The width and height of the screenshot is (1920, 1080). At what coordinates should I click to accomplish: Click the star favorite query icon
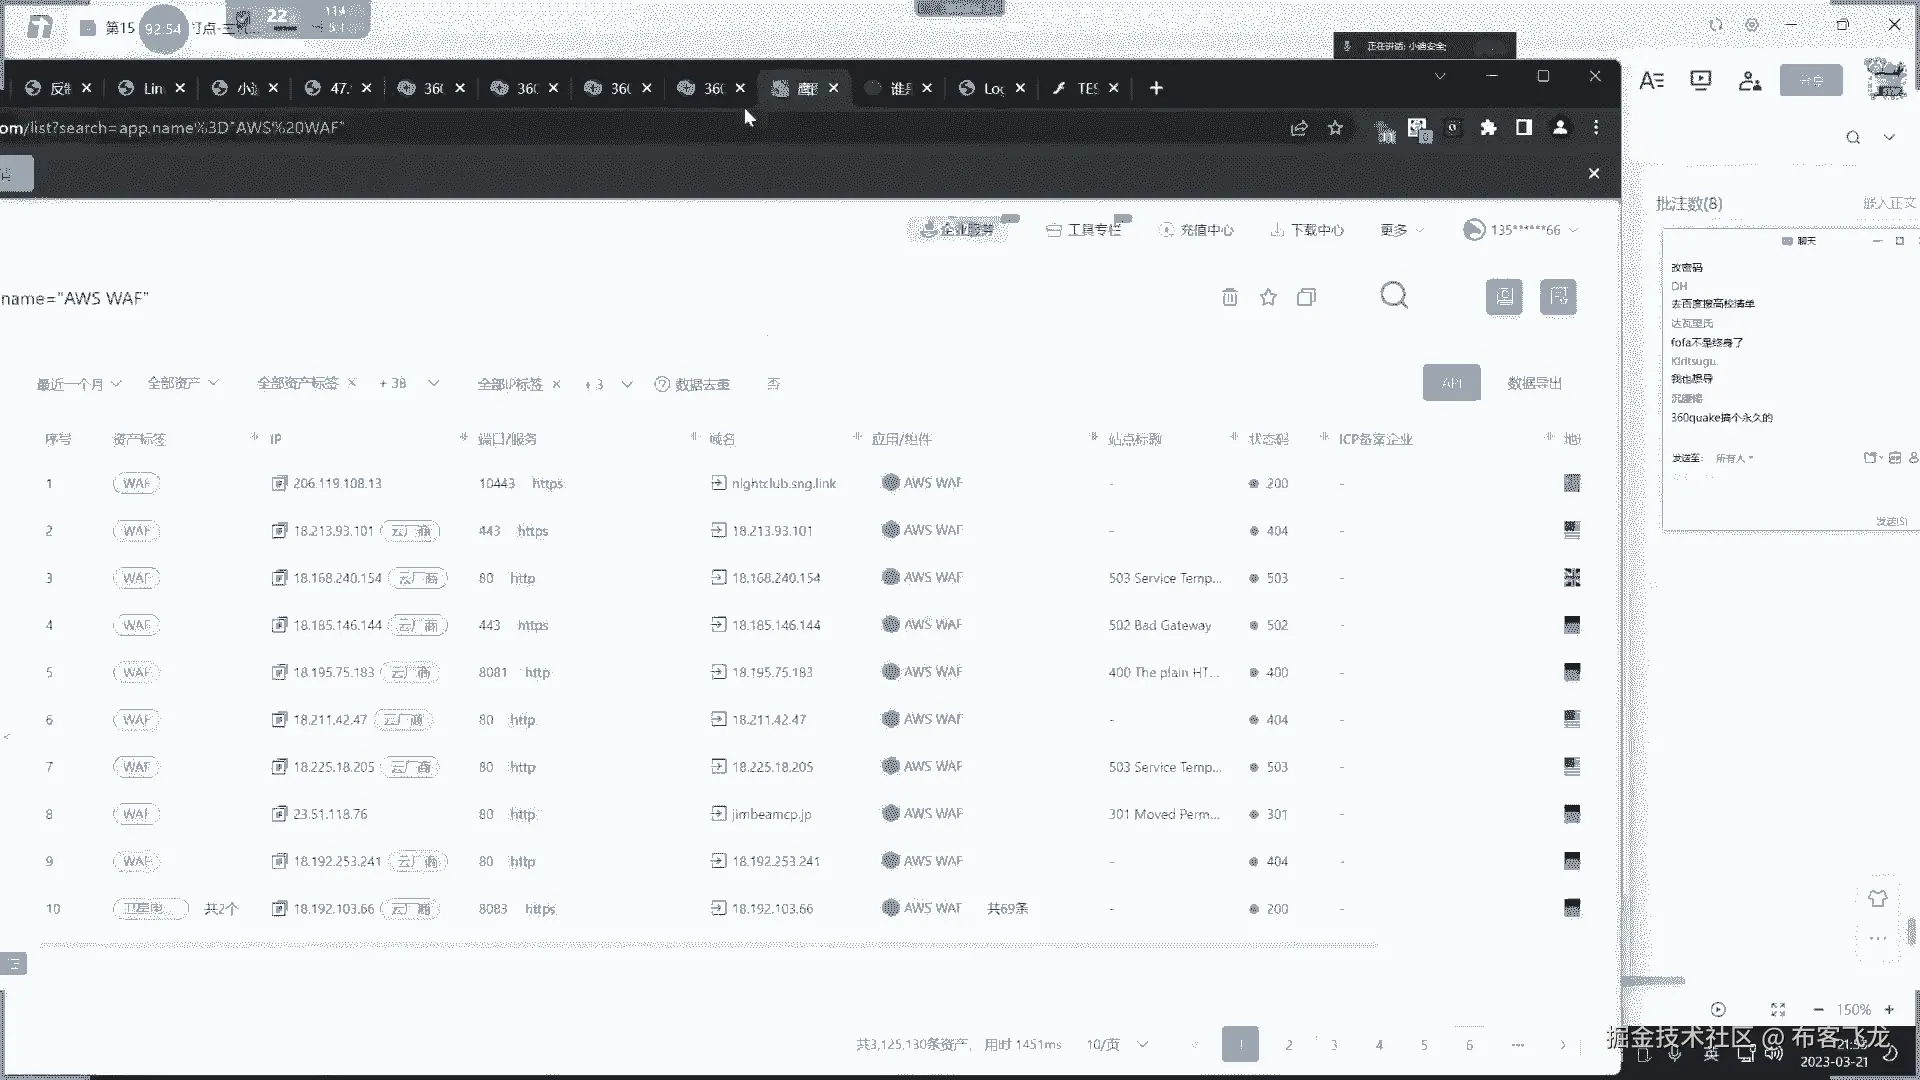1268,297
